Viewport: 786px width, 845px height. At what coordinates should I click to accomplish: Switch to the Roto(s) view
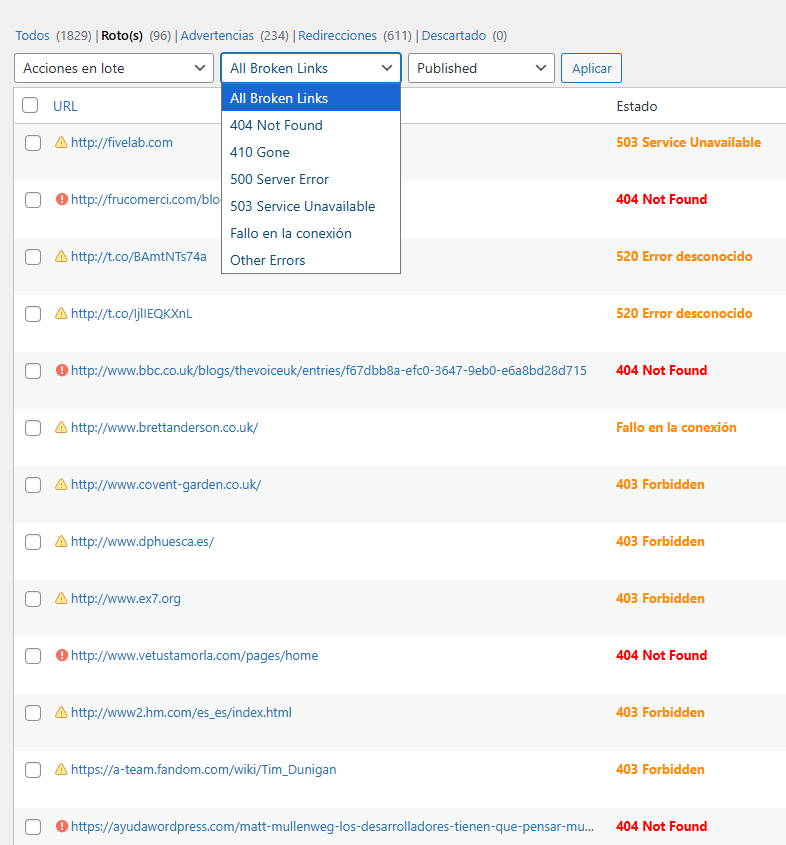(122, 36)
